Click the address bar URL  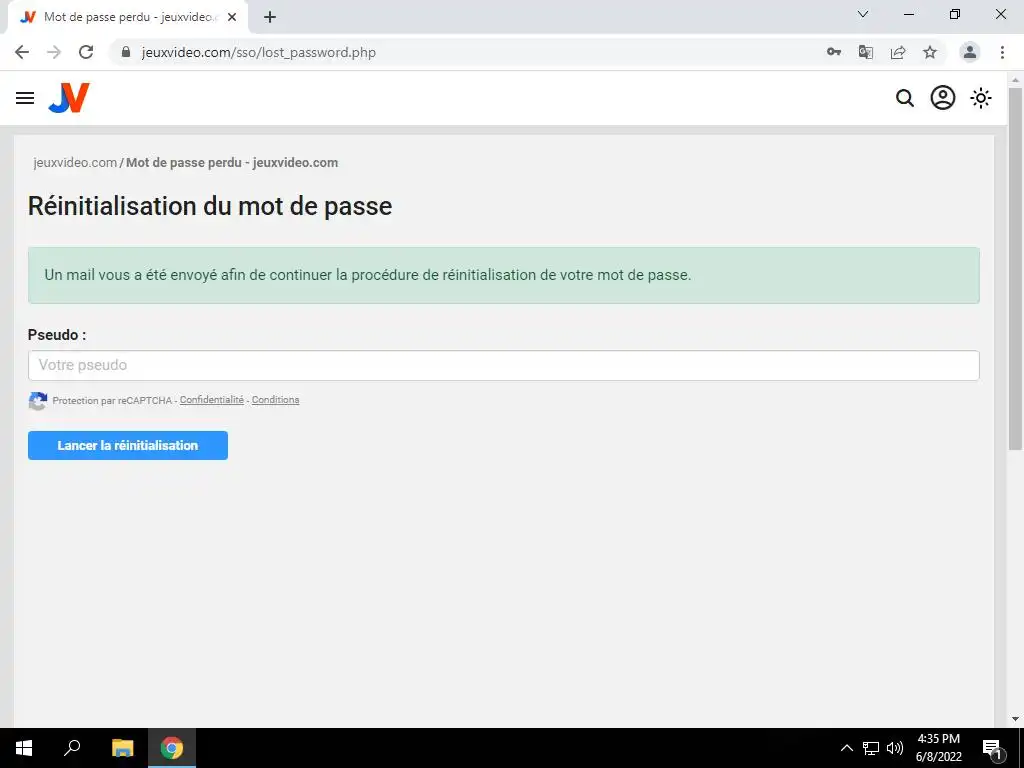pos(259,52)
